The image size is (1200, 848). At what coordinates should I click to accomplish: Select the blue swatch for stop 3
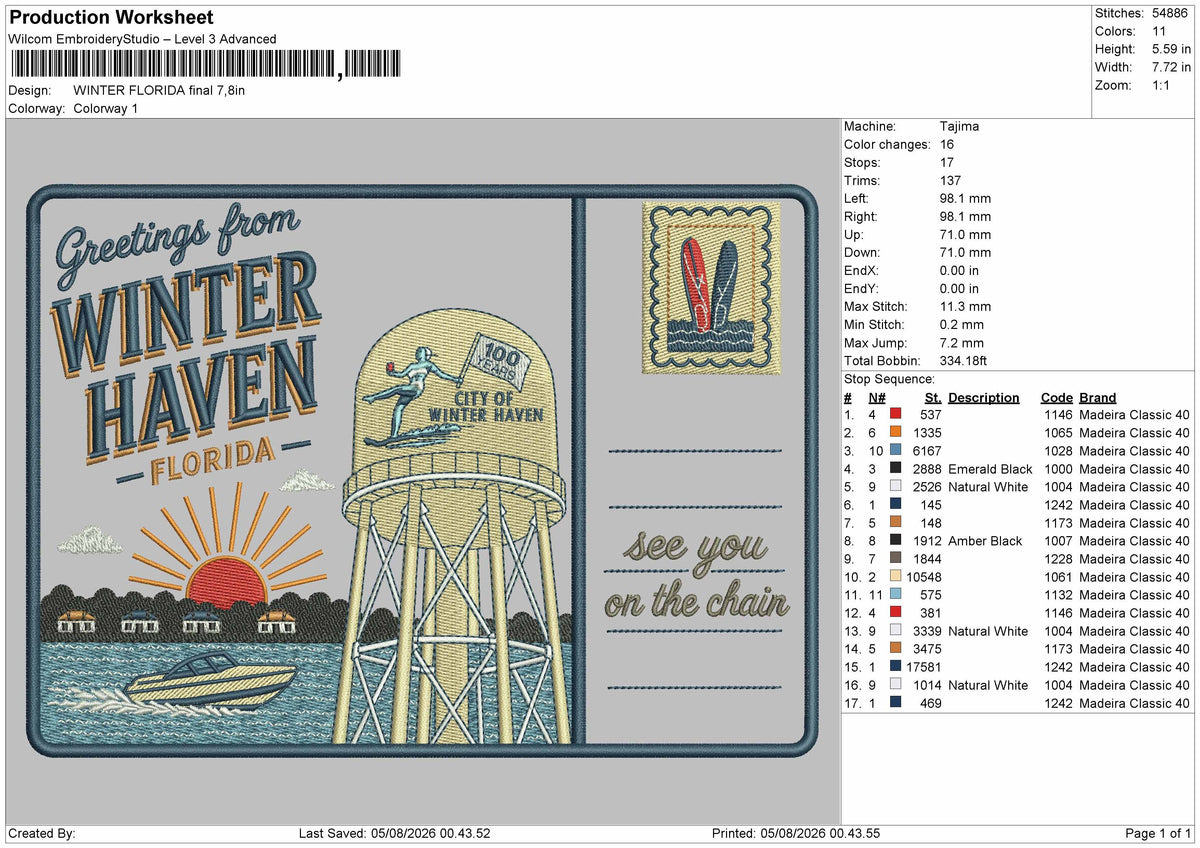[x=896, y=450]
